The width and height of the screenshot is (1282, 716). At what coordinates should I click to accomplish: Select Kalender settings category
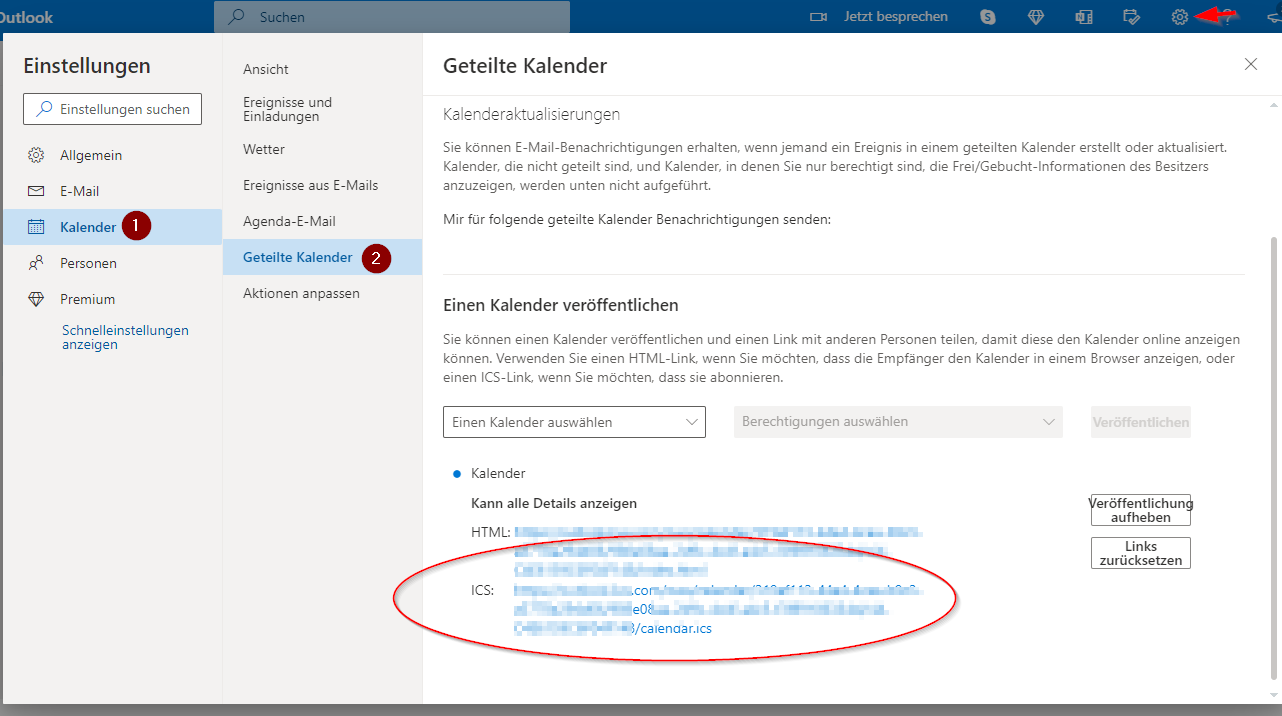click(112, 227)
